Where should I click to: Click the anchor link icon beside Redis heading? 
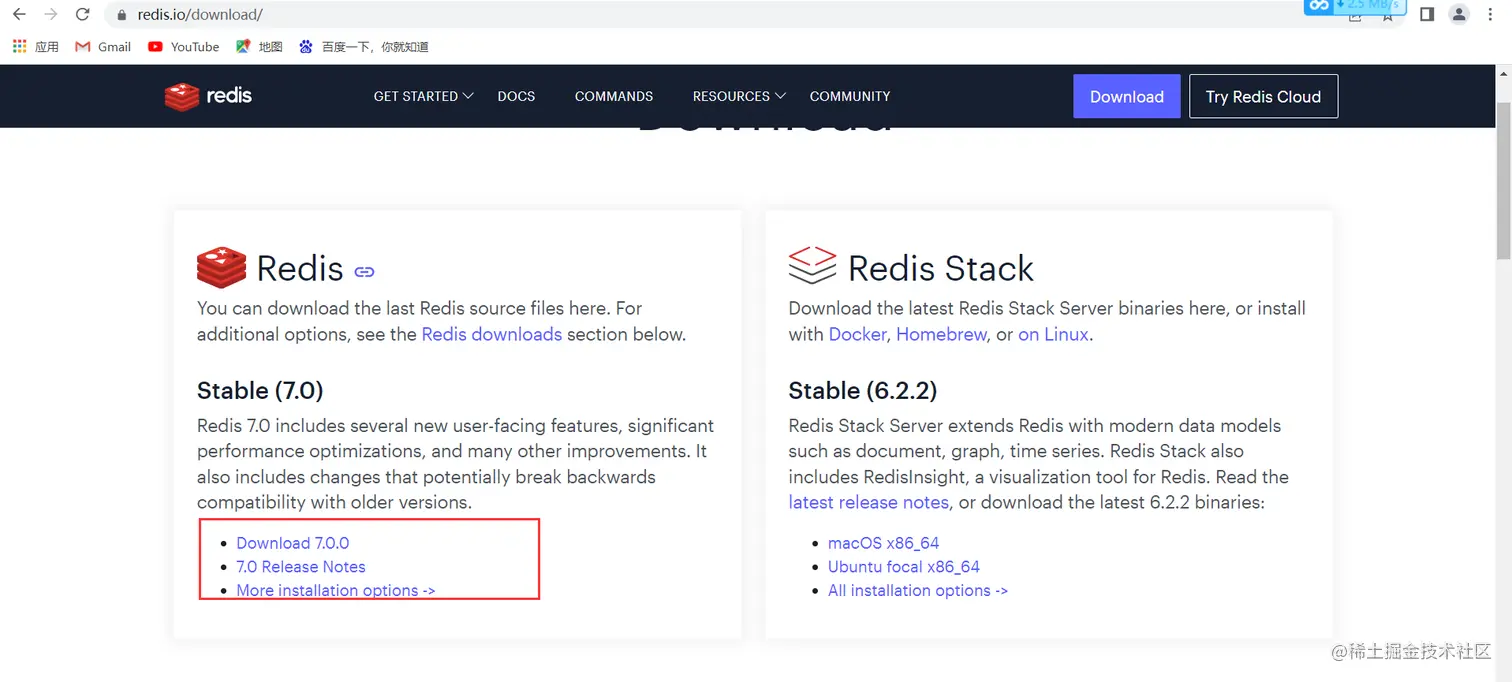pyautogui.click(x=365, y=271)
